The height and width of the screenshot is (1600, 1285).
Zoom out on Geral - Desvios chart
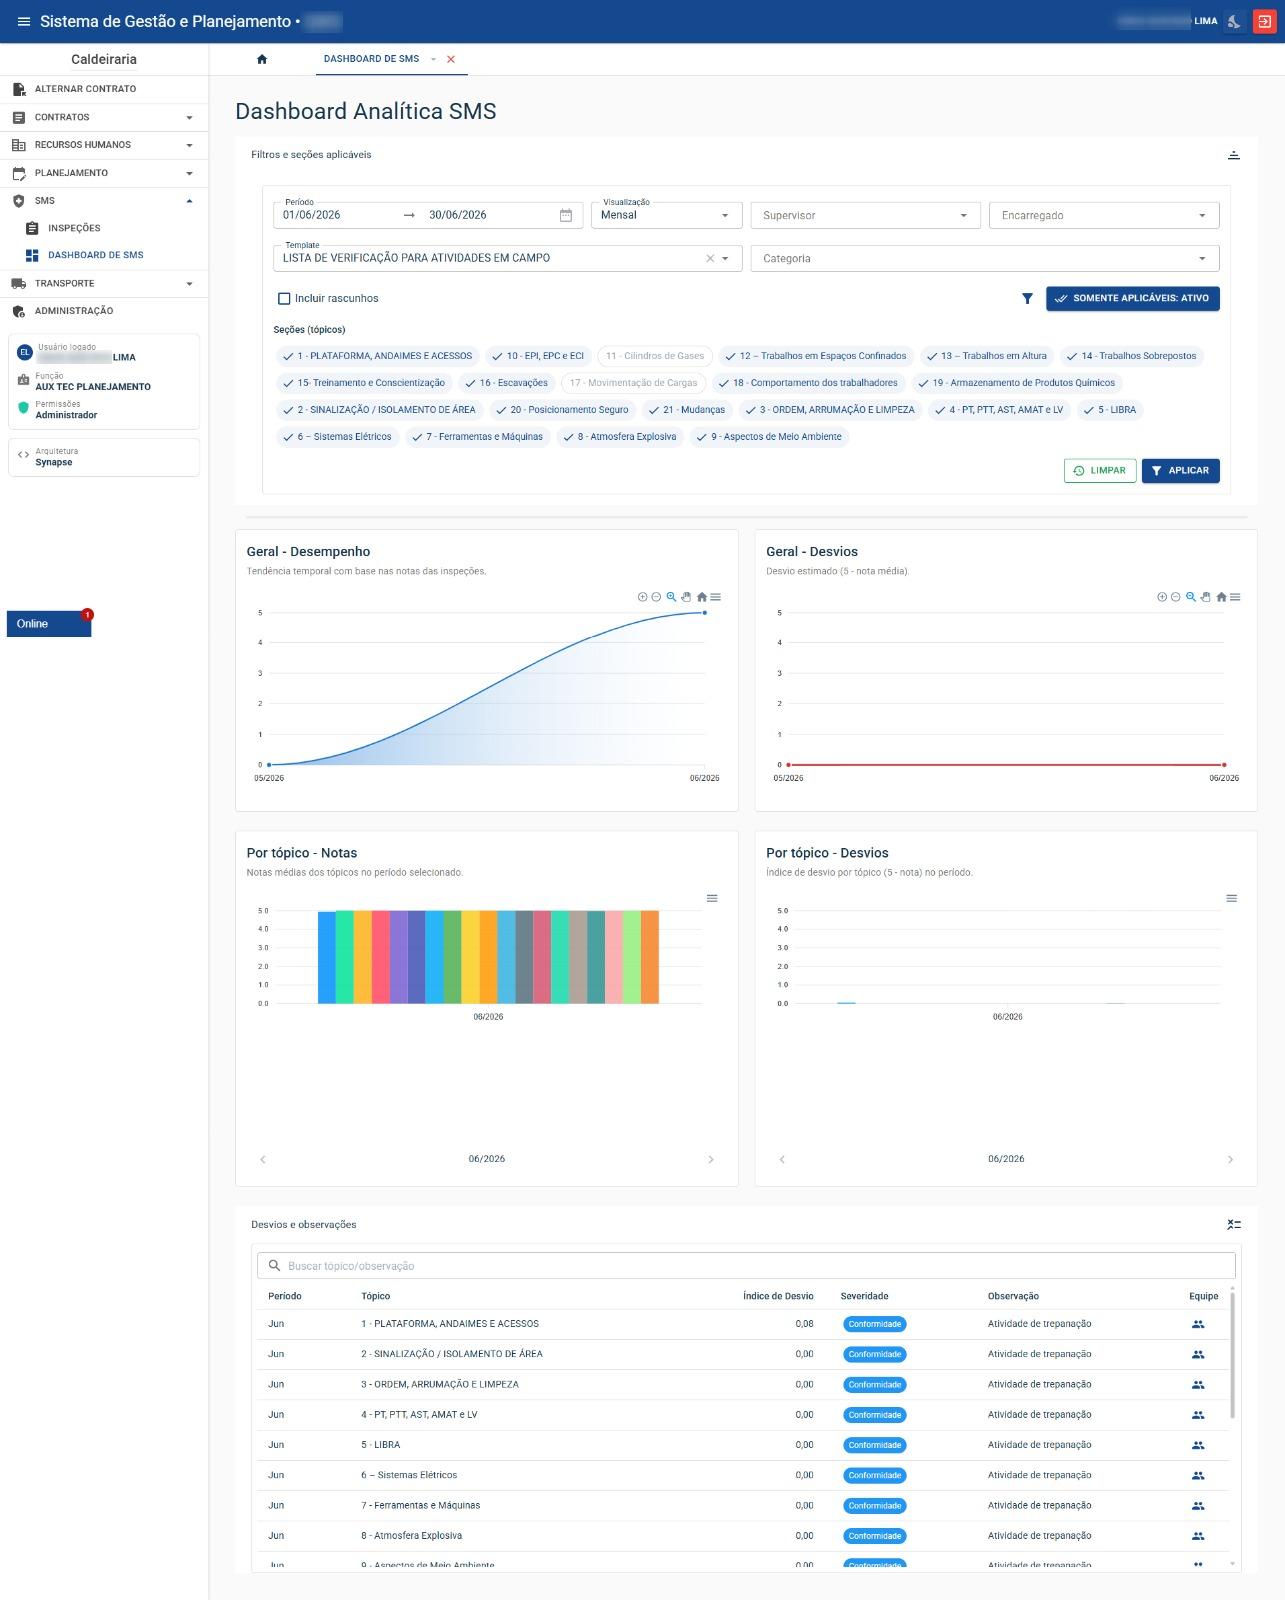(x=1176, y=597)
